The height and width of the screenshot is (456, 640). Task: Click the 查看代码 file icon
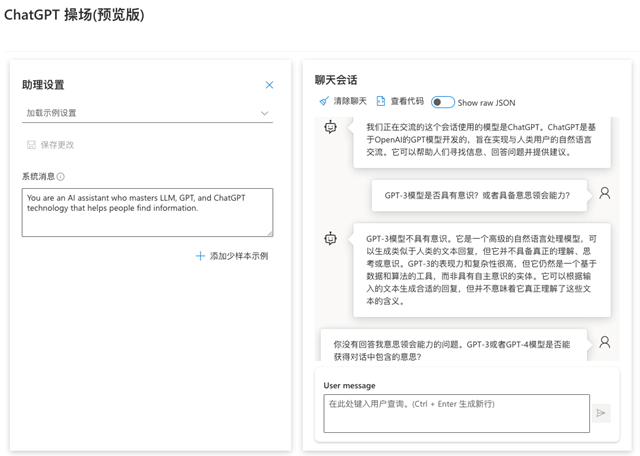380,101
